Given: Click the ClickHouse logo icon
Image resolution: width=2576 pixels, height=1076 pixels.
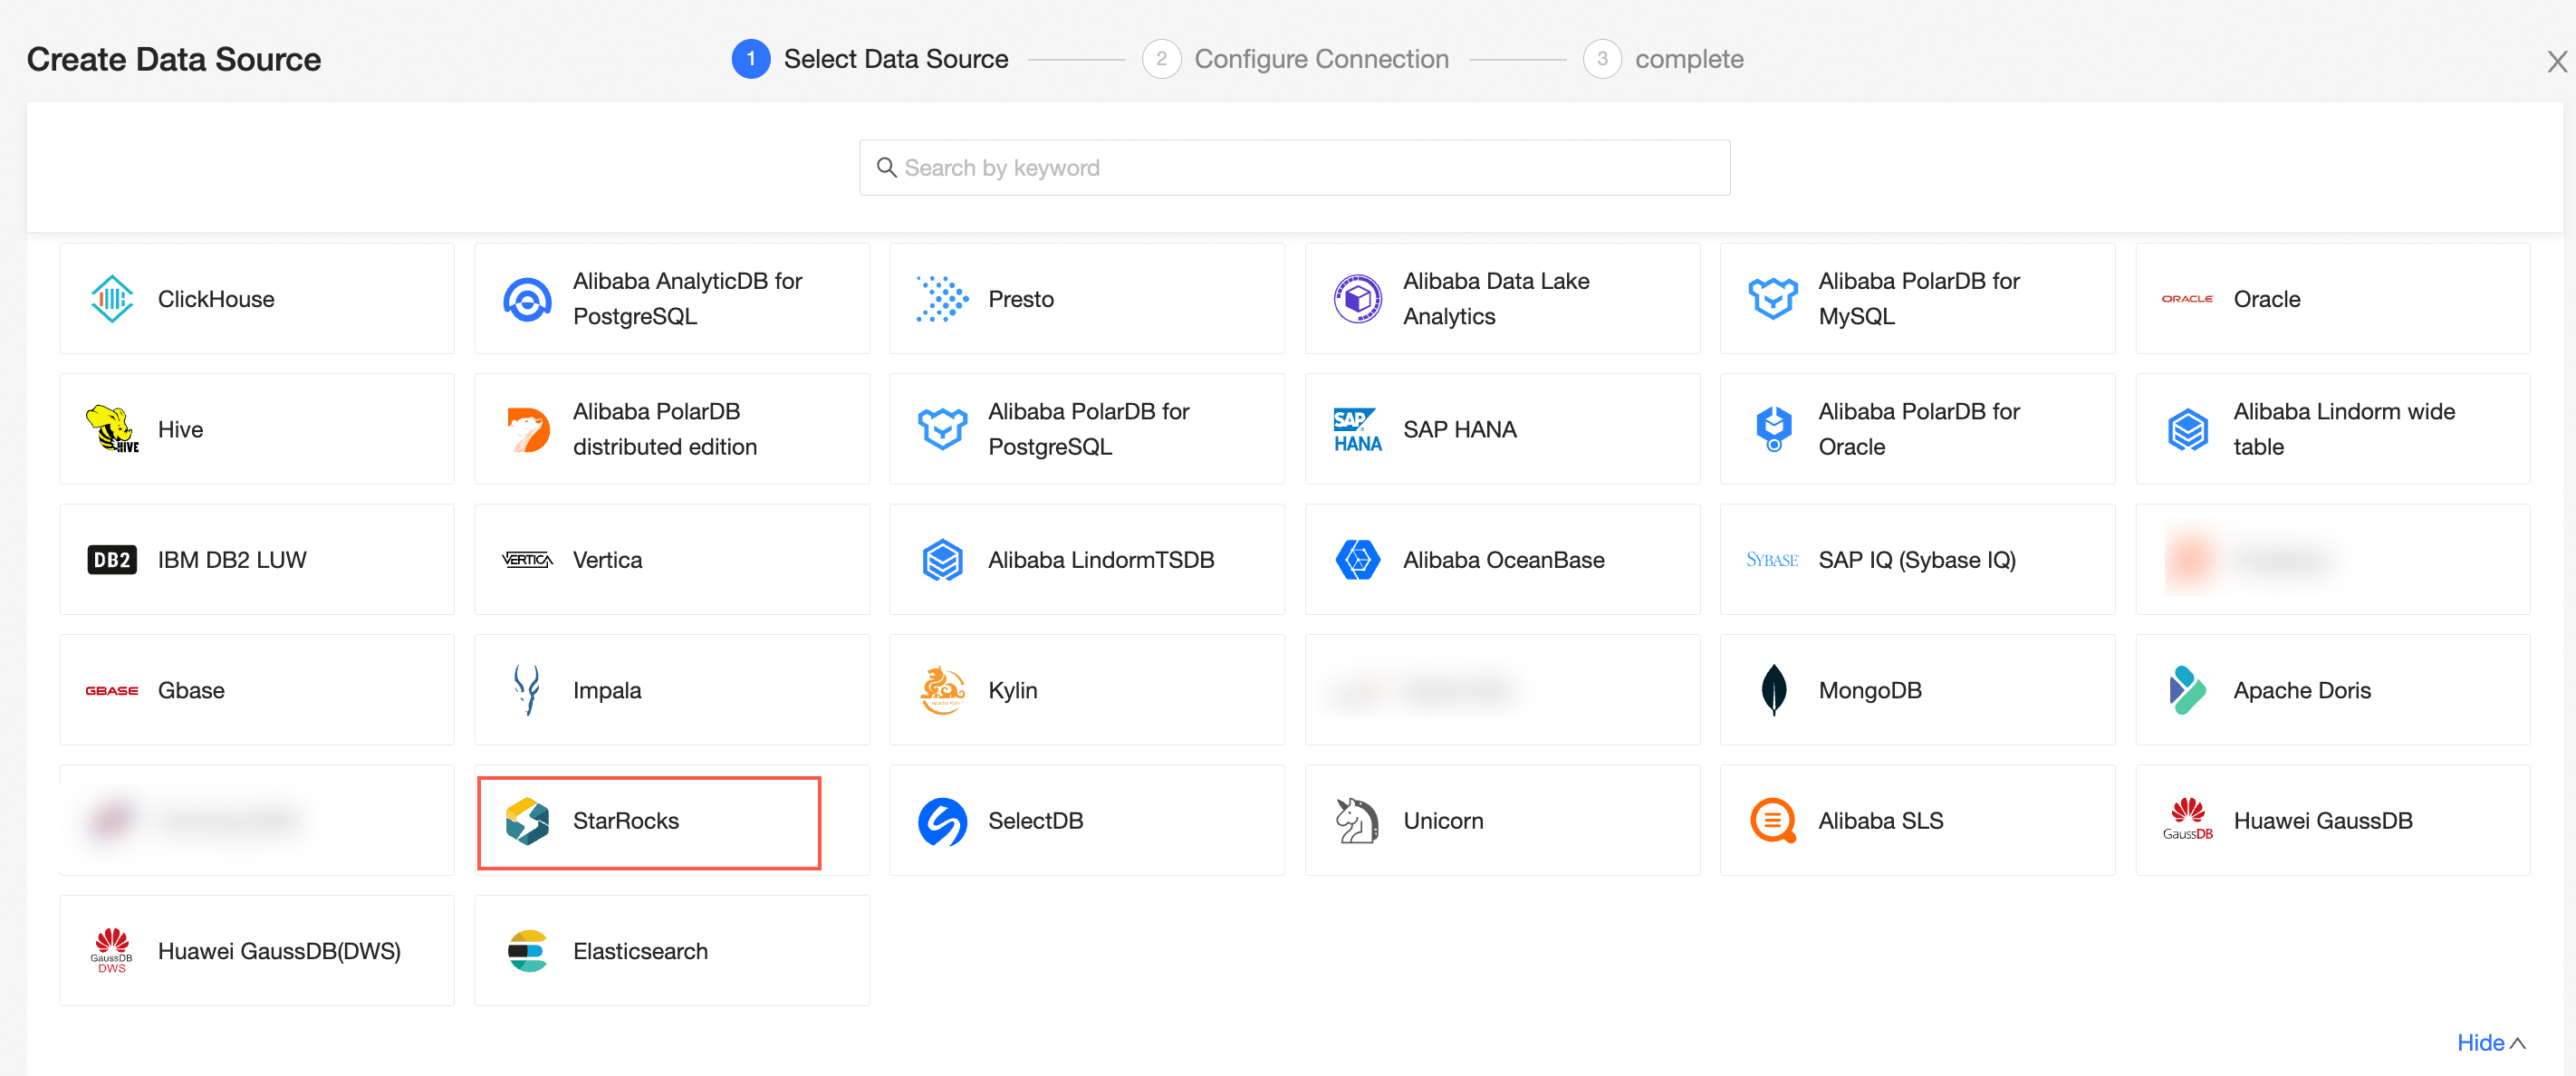Looking at the screenshot, I should (112, 299).
